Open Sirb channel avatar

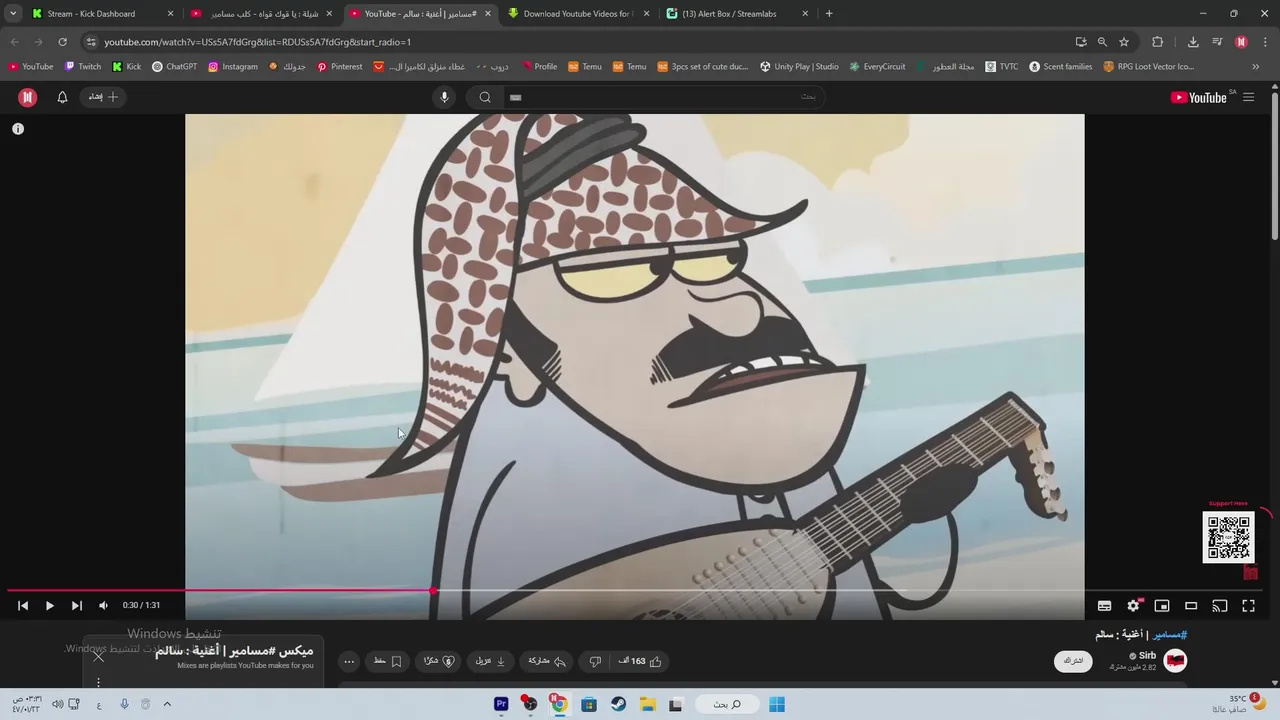(x=1175, y=661)
